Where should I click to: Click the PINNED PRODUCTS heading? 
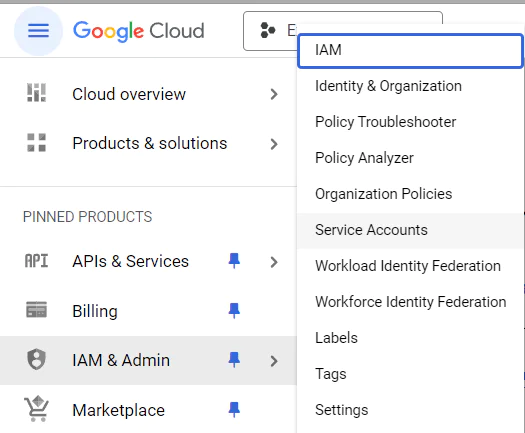click(87, 217)
